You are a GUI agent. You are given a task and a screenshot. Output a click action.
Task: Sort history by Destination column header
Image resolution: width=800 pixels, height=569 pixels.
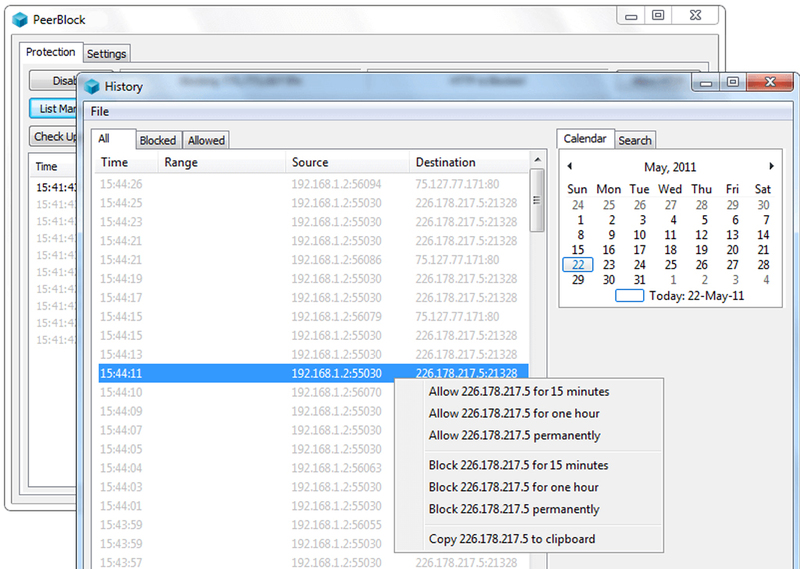[468, 162]
